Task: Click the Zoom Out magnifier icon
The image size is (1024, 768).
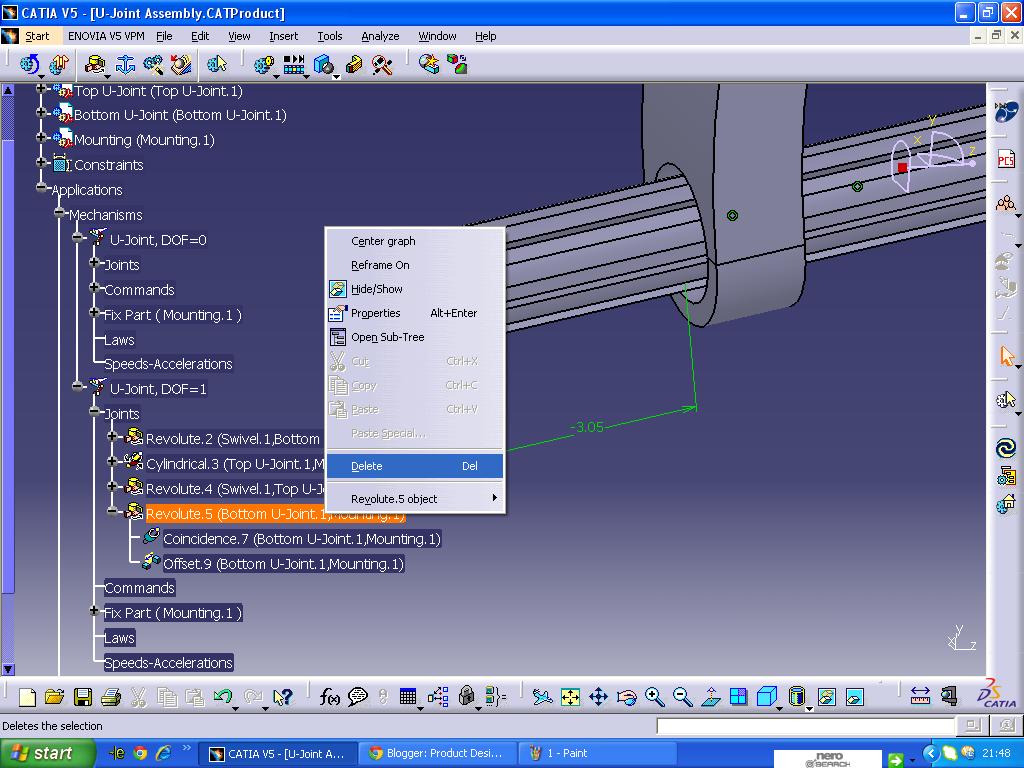Action: pyautogui.click(x=682, y=697)
